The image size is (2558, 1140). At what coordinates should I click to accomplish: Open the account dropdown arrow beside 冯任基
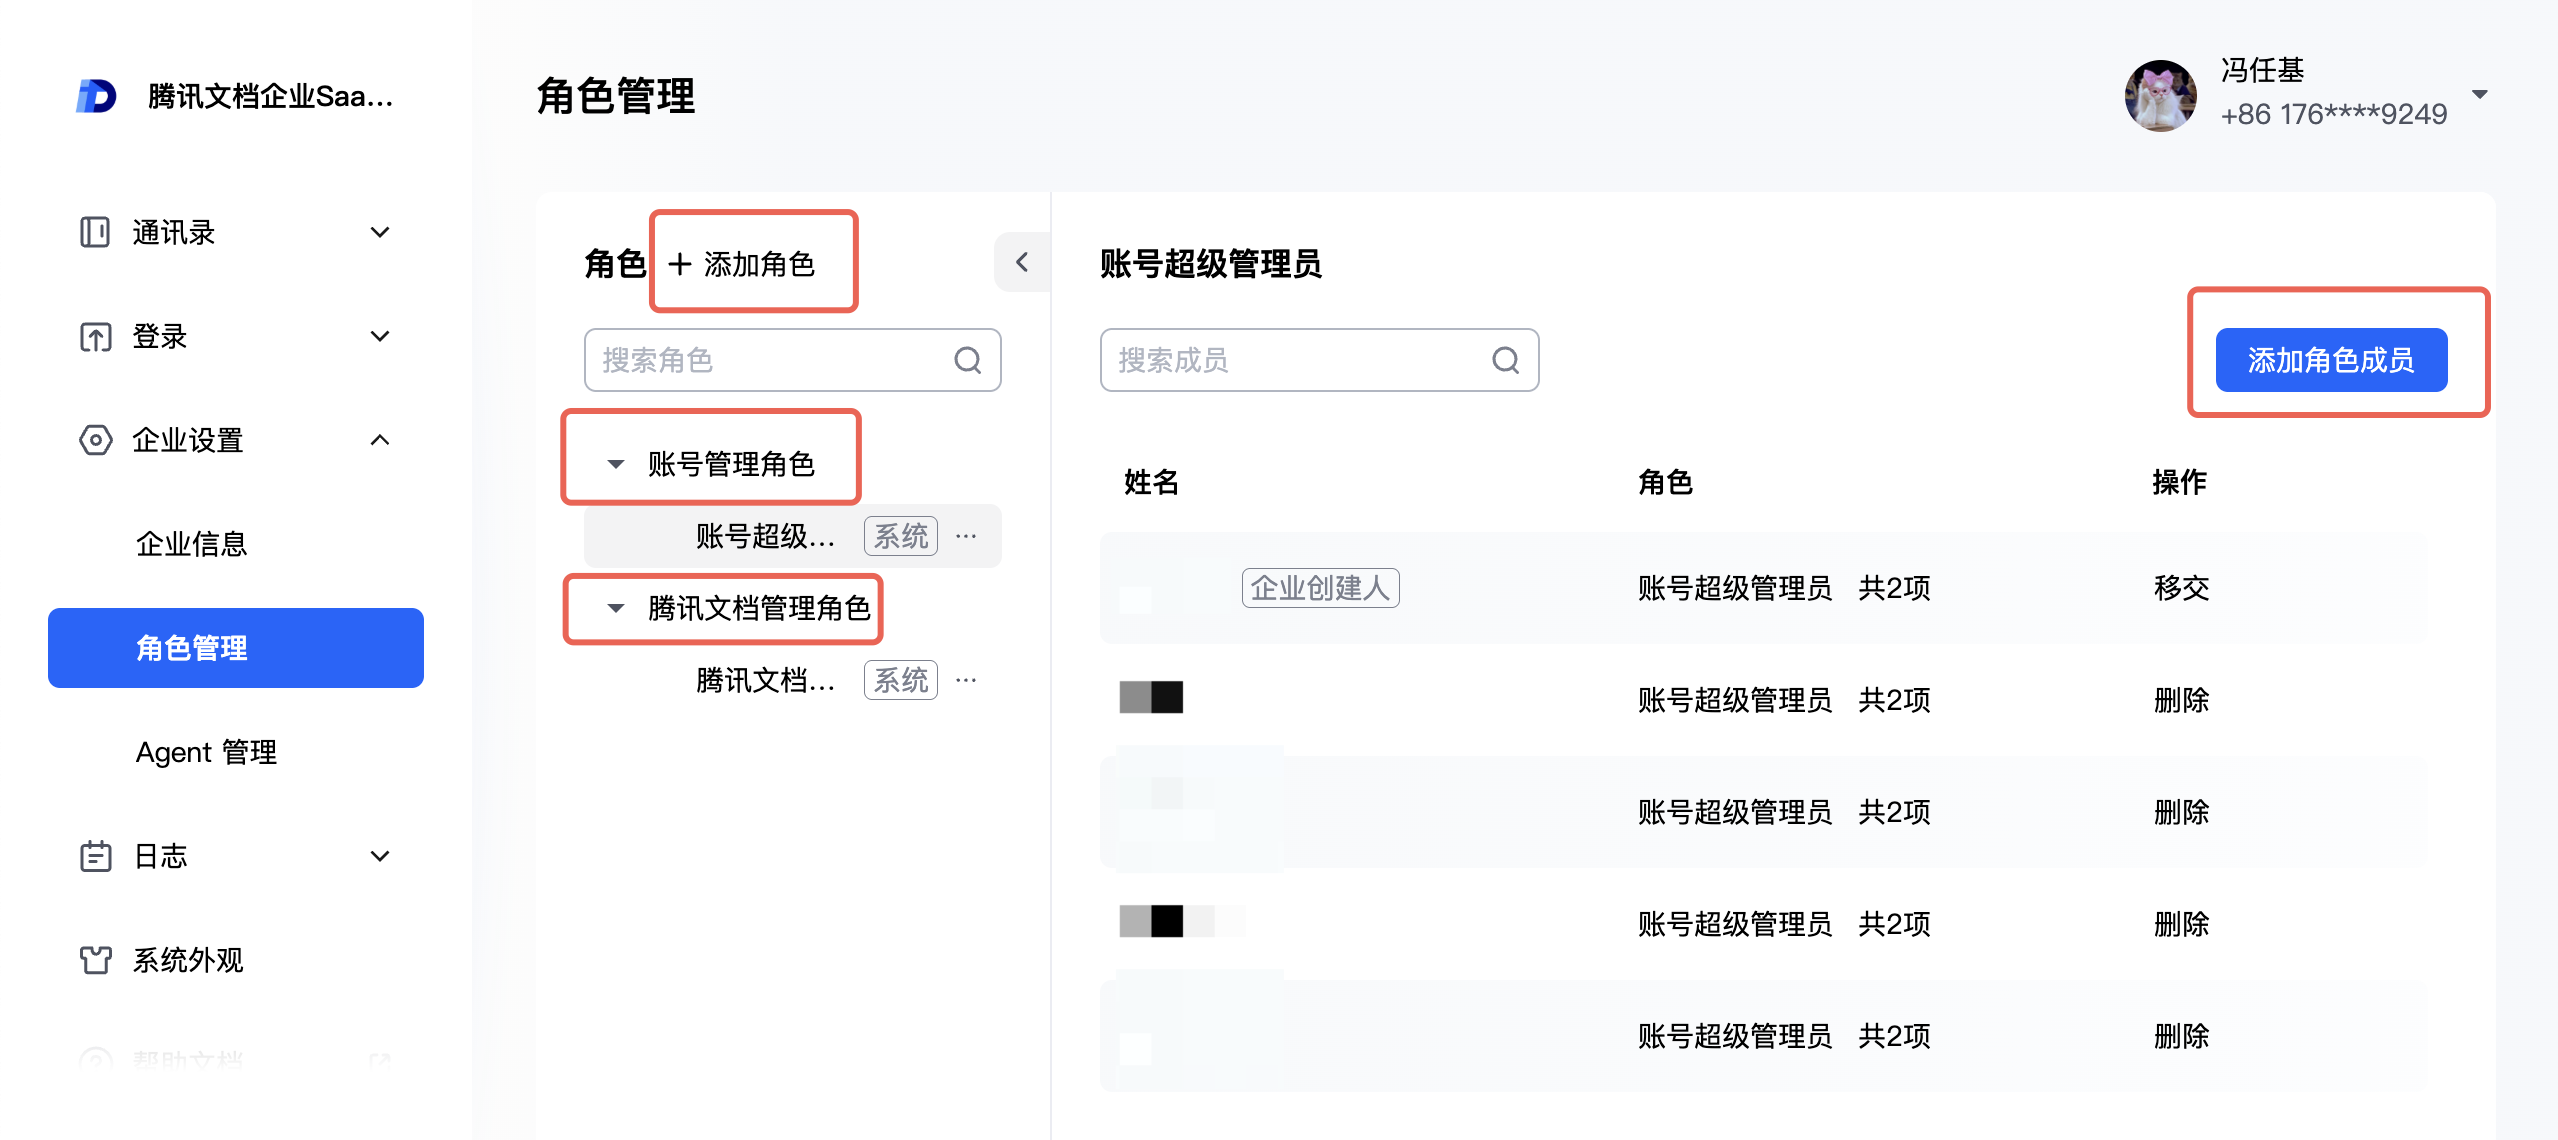2480,94
